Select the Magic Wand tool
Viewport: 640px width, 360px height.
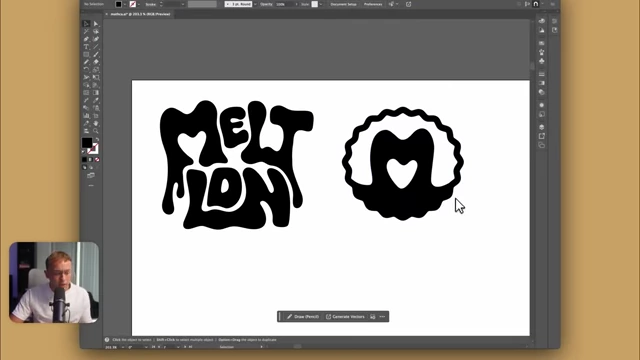click(x=86, y=31)
